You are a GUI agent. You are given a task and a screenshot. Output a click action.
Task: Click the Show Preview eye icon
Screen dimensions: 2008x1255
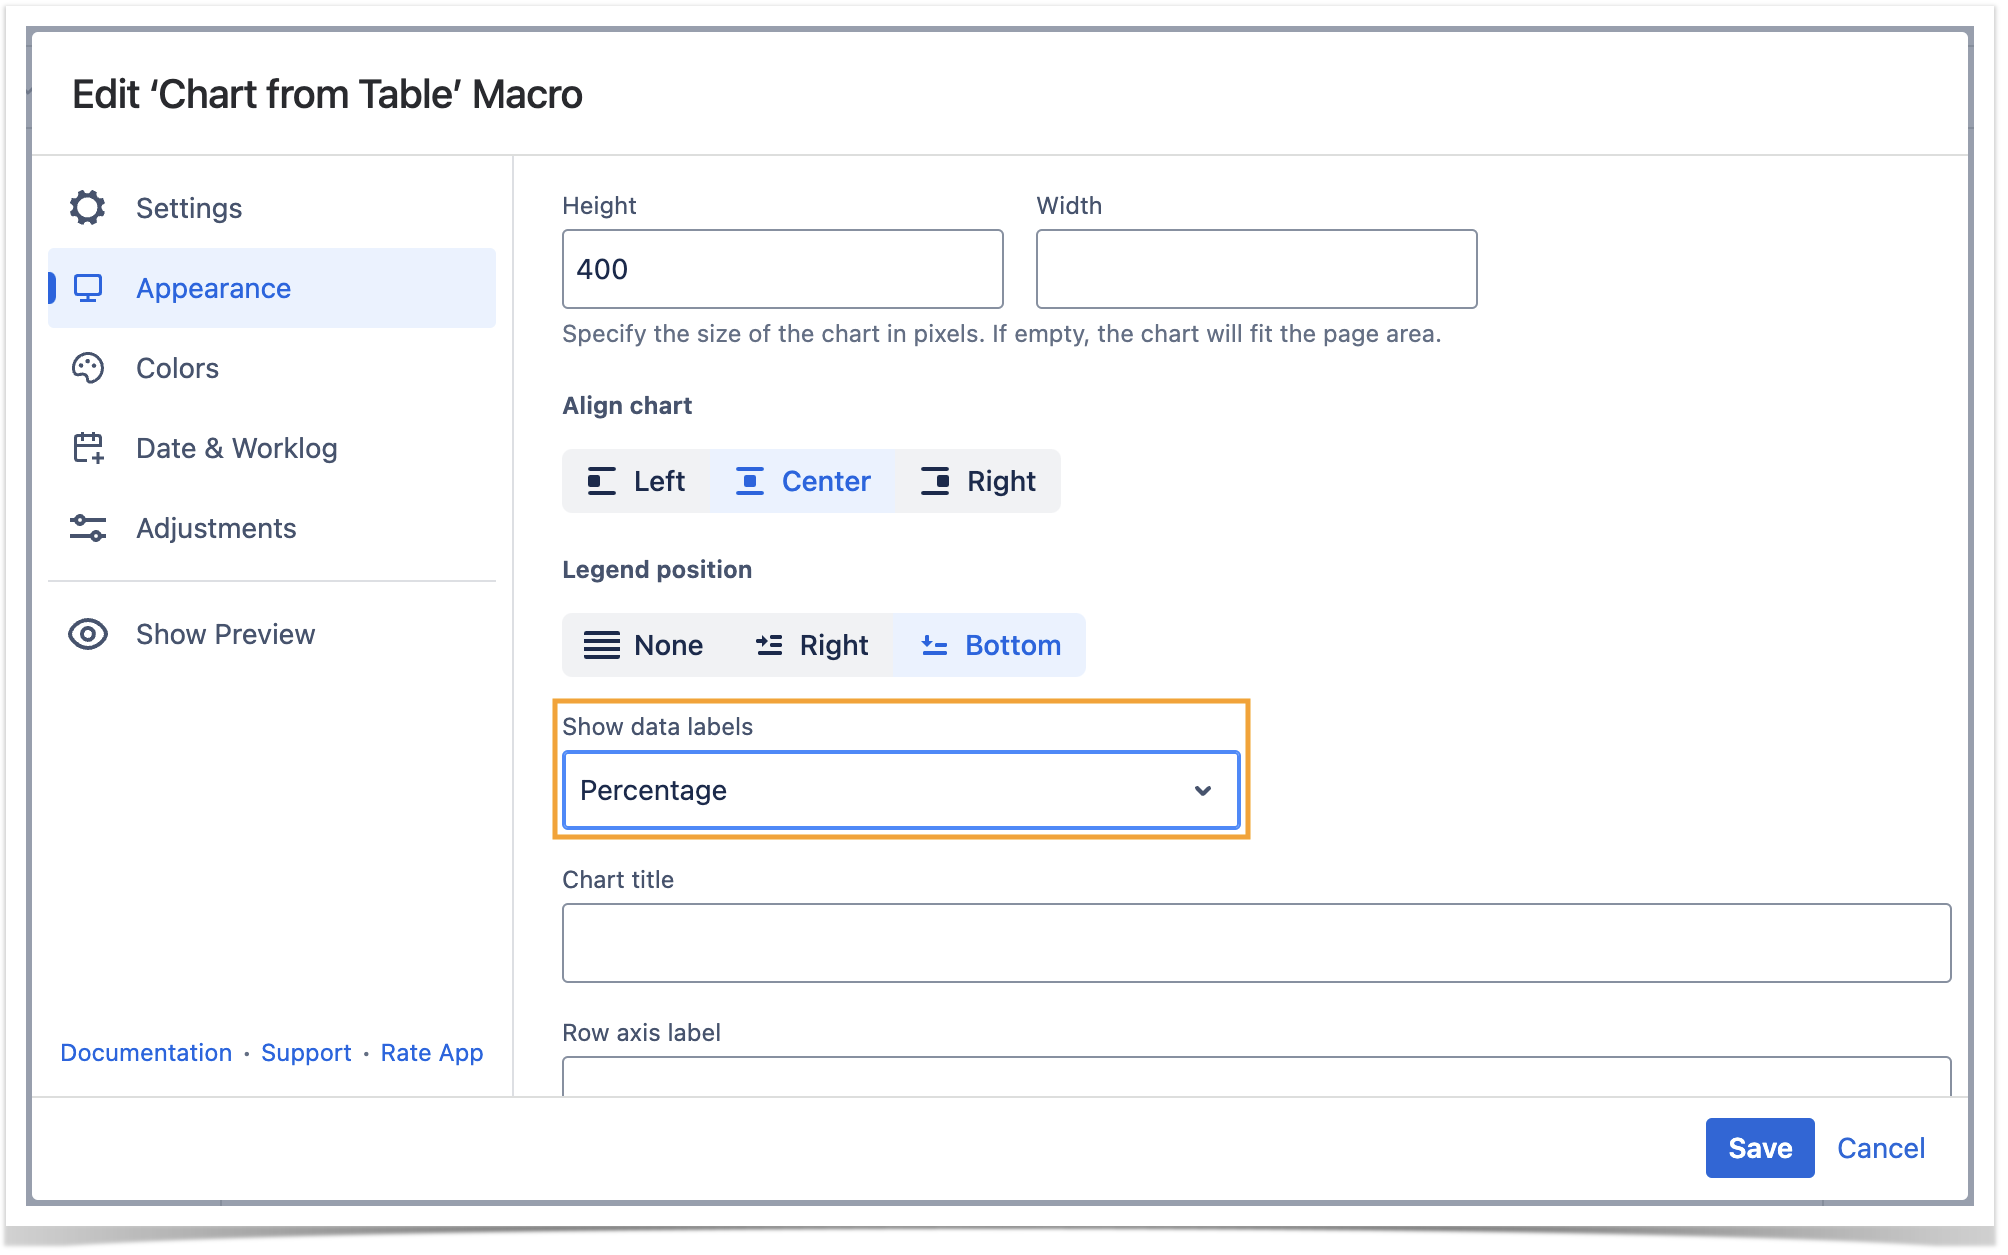click(x=88, y=634)
